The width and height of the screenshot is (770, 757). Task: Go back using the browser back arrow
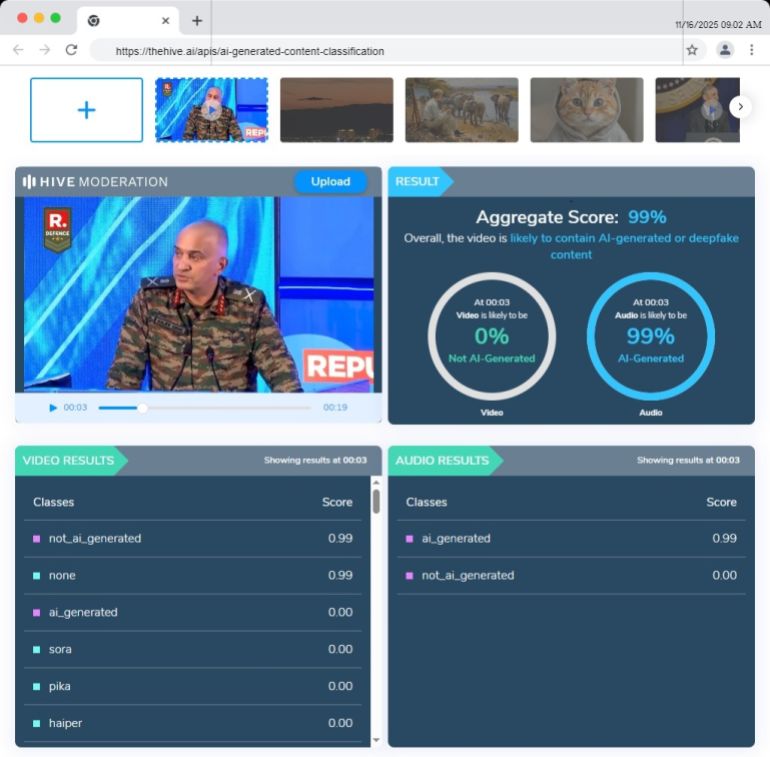click(x=18, y=50)
